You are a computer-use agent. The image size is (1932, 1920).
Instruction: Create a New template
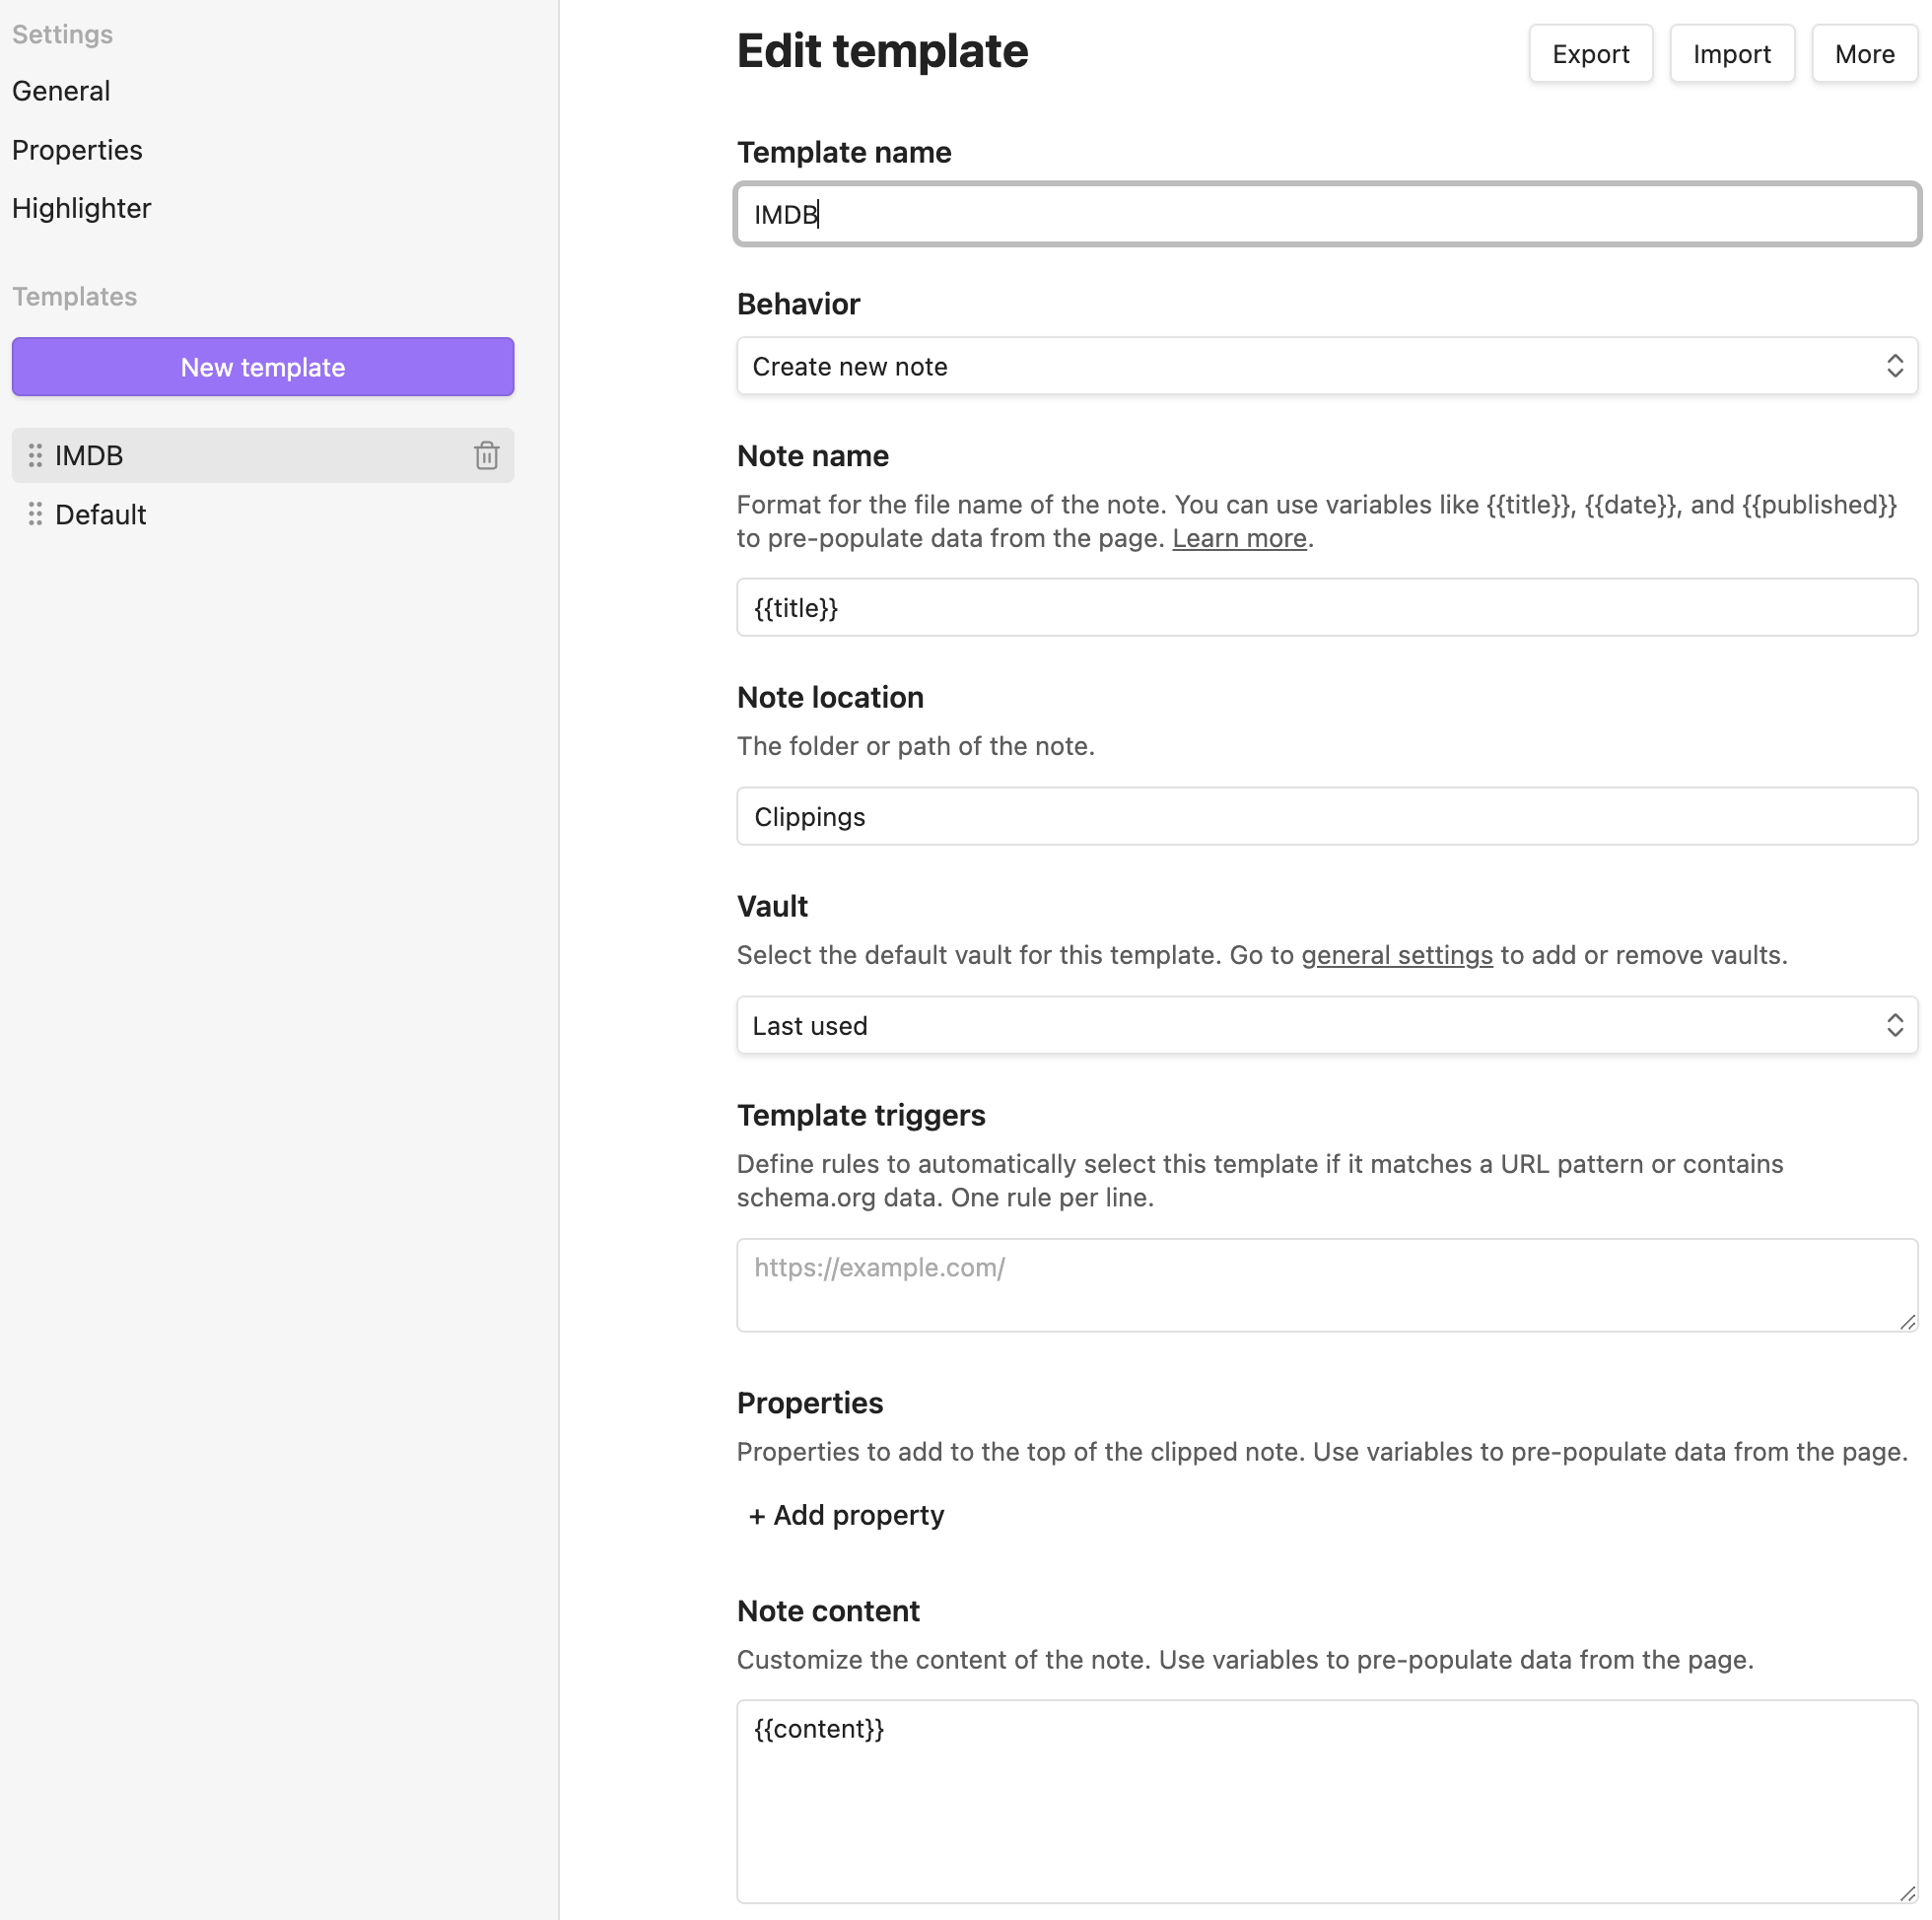pos(264,366)
